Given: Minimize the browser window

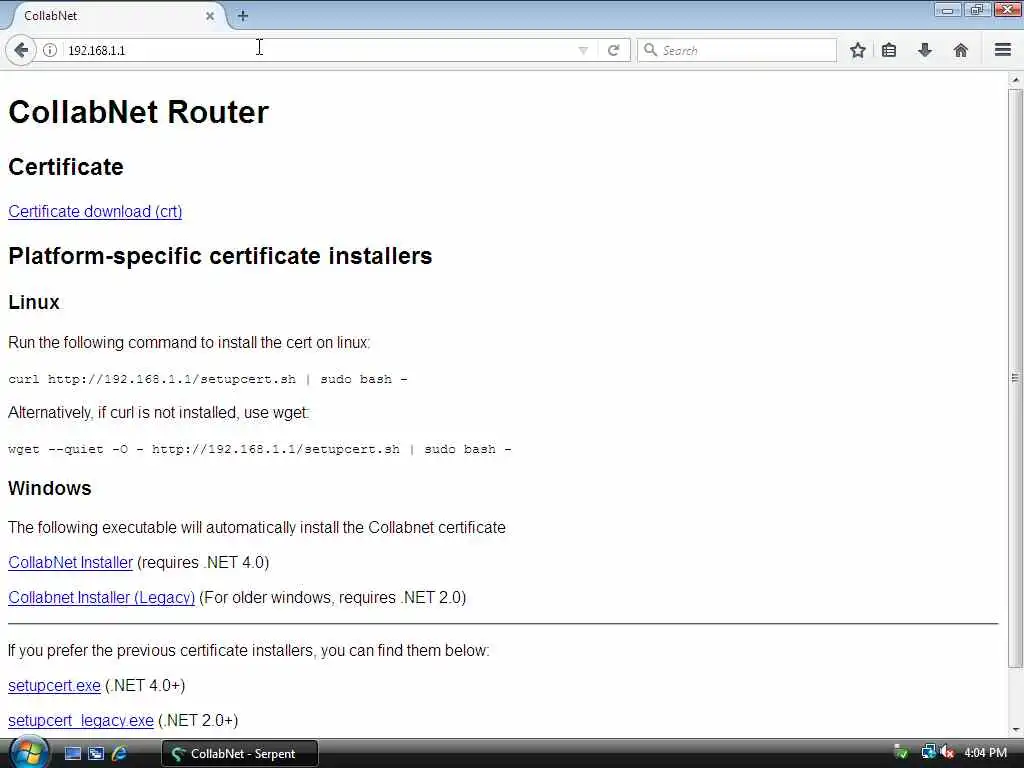Looking at the screenshot, I should tap(947, 9).
